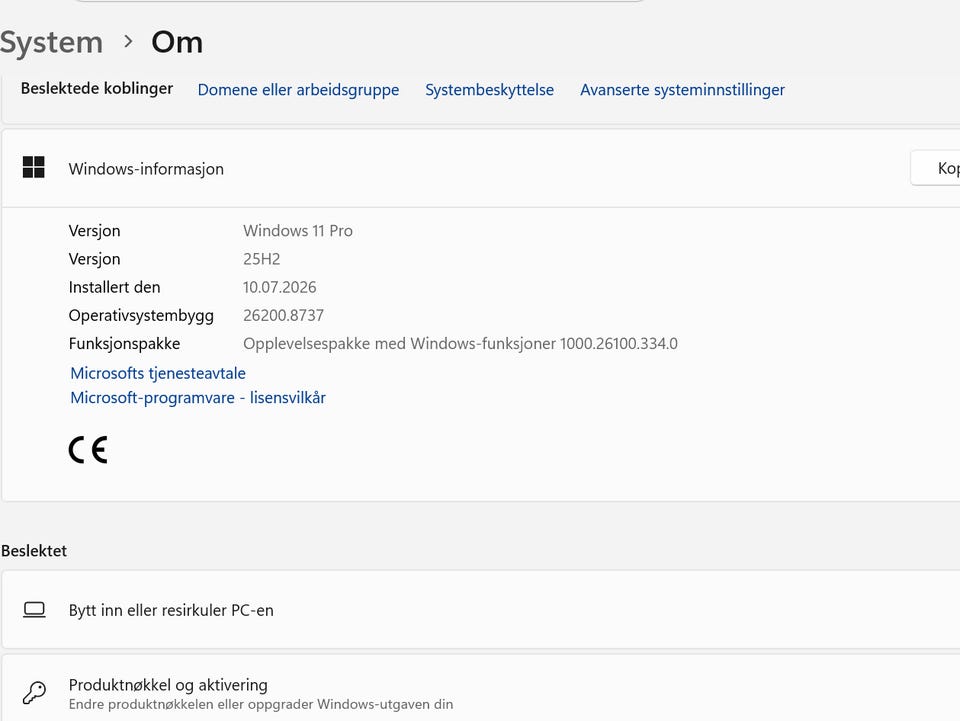The image size is (960, 721).
Task: Click the Funksjonspakke label
Action: point(124,344)
